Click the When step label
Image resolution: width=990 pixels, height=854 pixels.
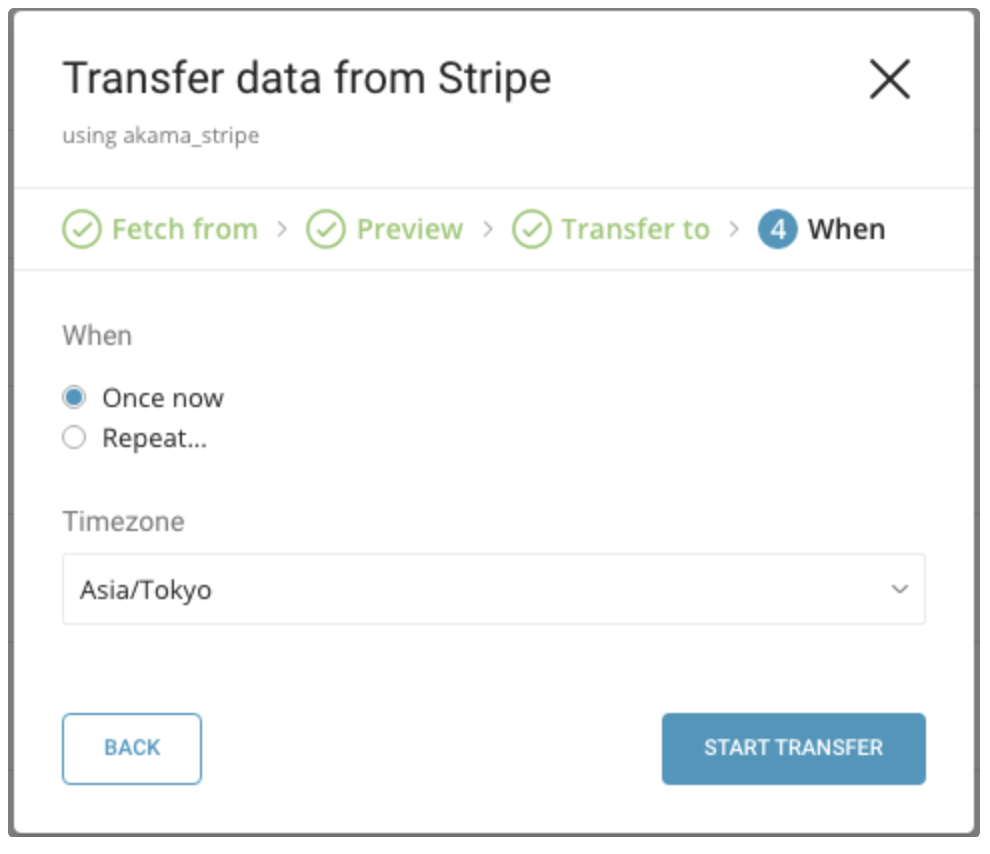click(846, 229)
